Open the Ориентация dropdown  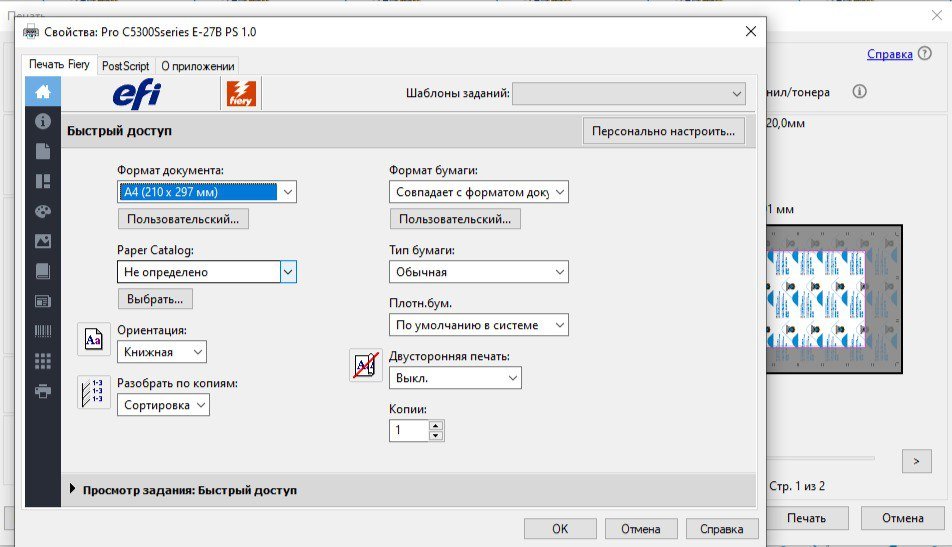point(162,352)
